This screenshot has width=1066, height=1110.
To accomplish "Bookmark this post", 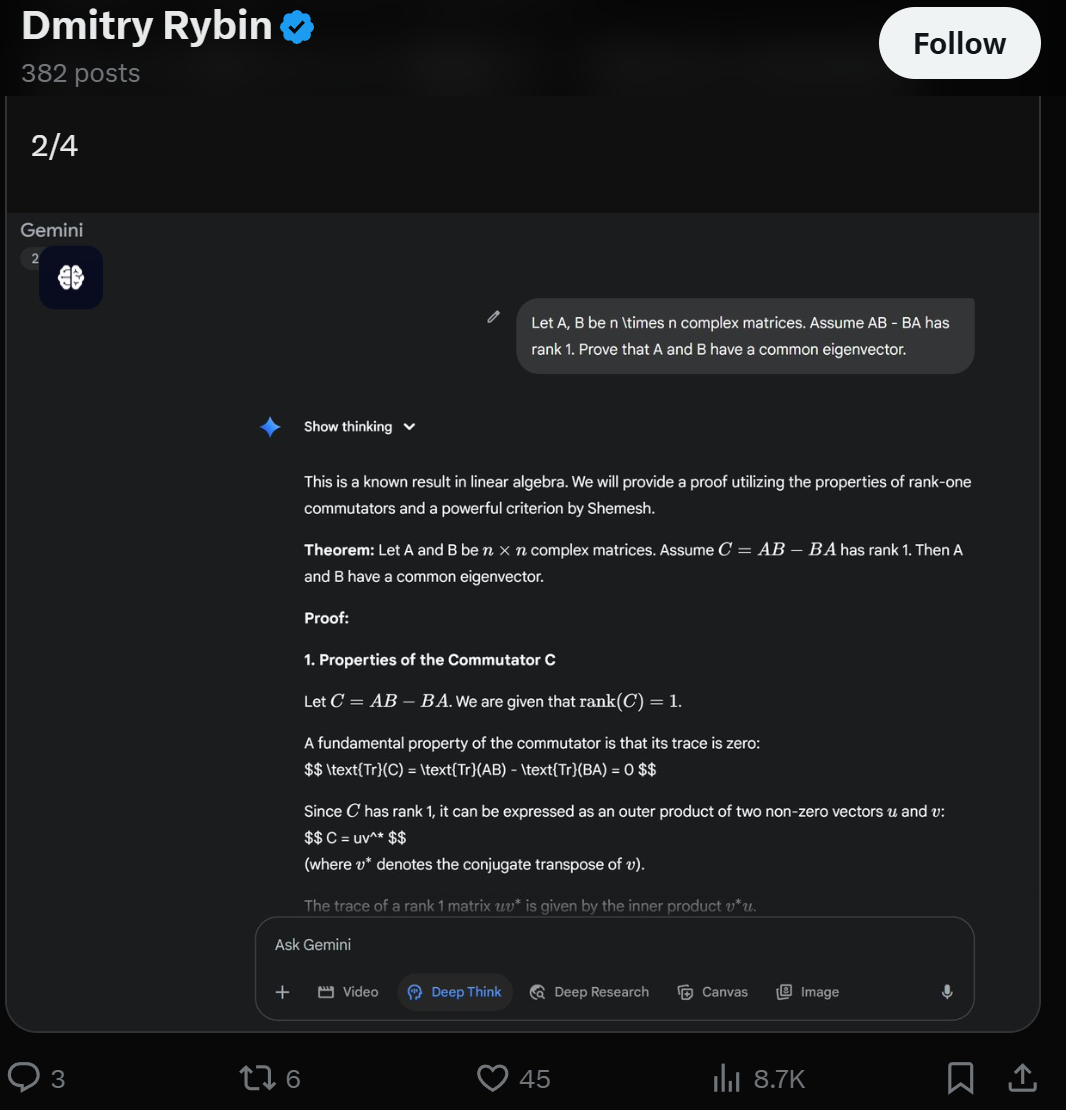I will (x=960, y=1078).
